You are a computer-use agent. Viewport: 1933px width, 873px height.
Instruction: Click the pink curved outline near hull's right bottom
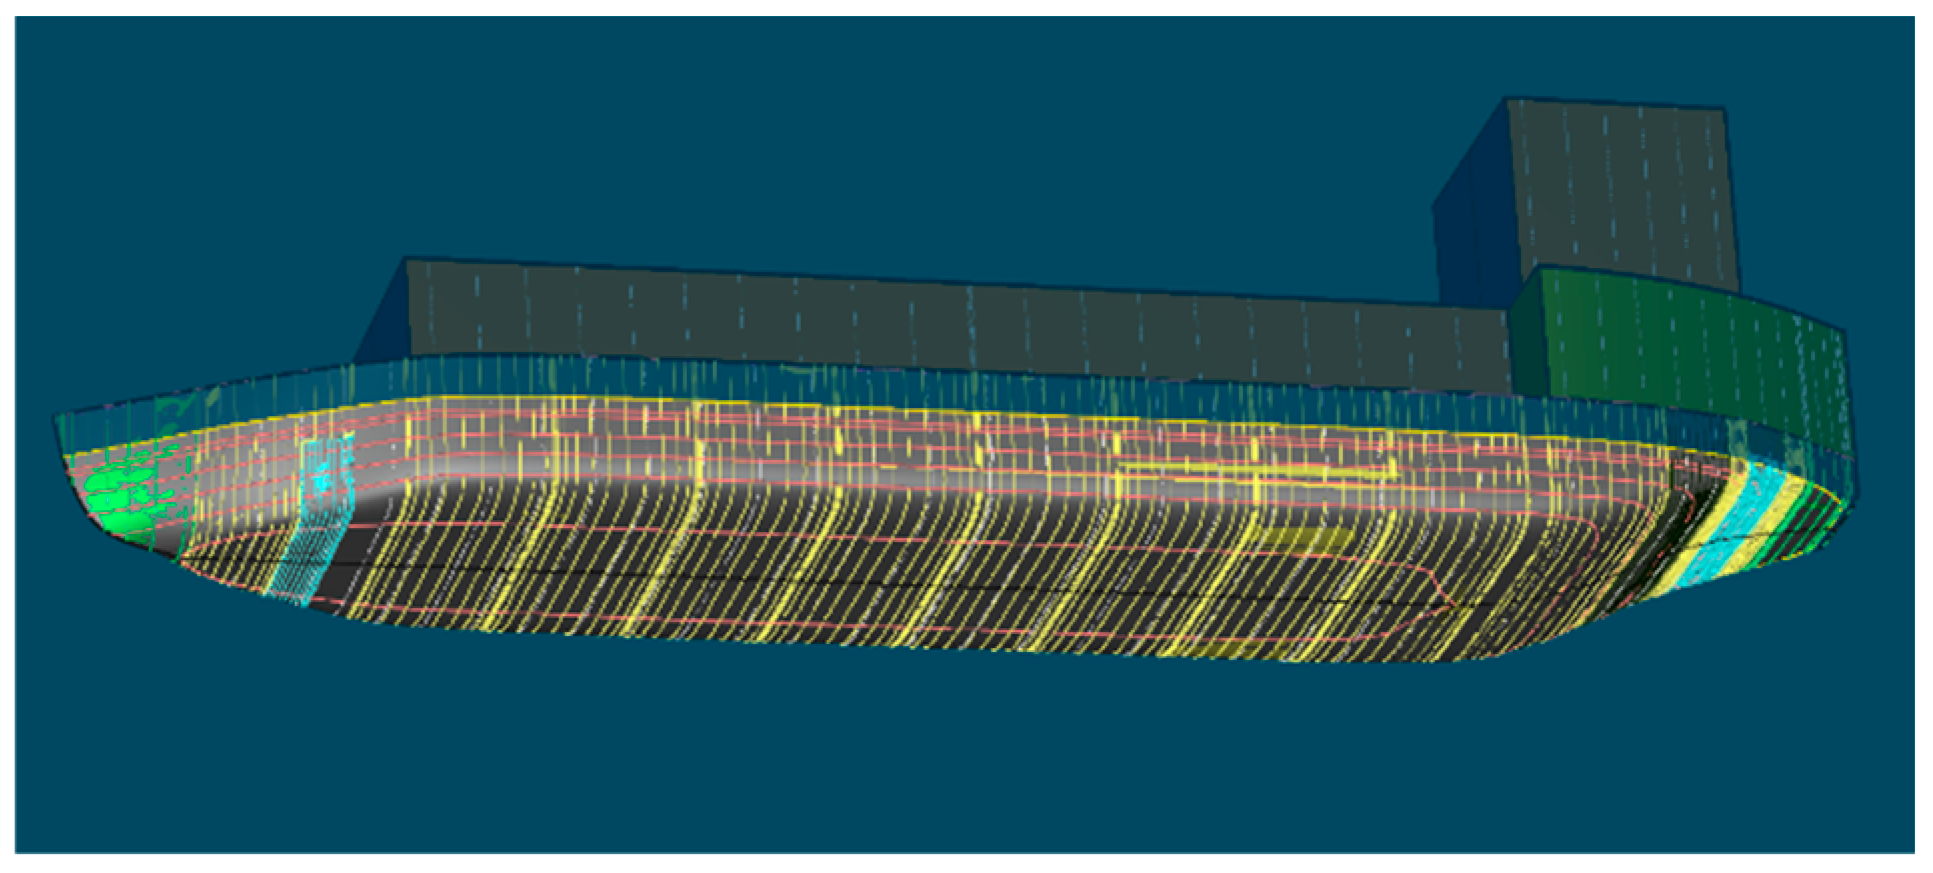click(x=1440, y=598)
